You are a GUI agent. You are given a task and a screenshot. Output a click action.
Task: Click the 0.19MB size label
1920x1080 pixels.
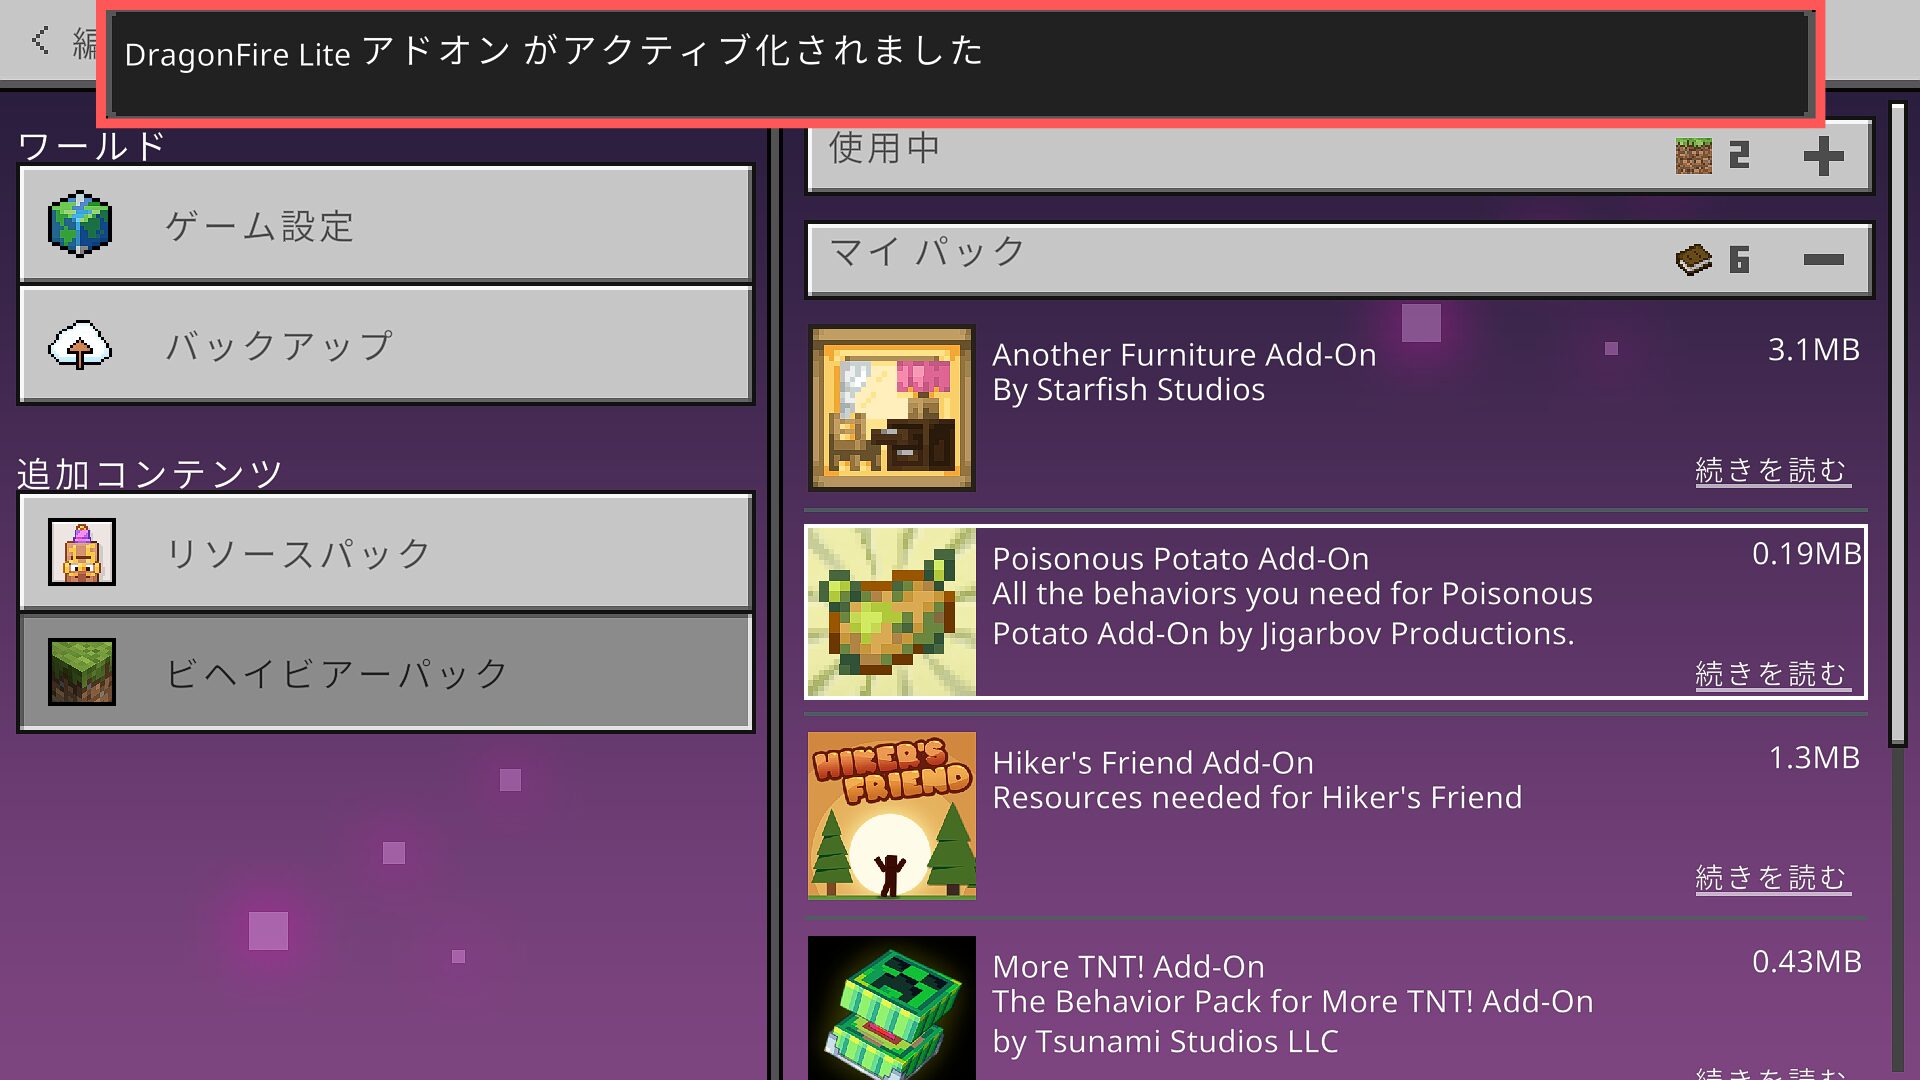(1807, 554)
